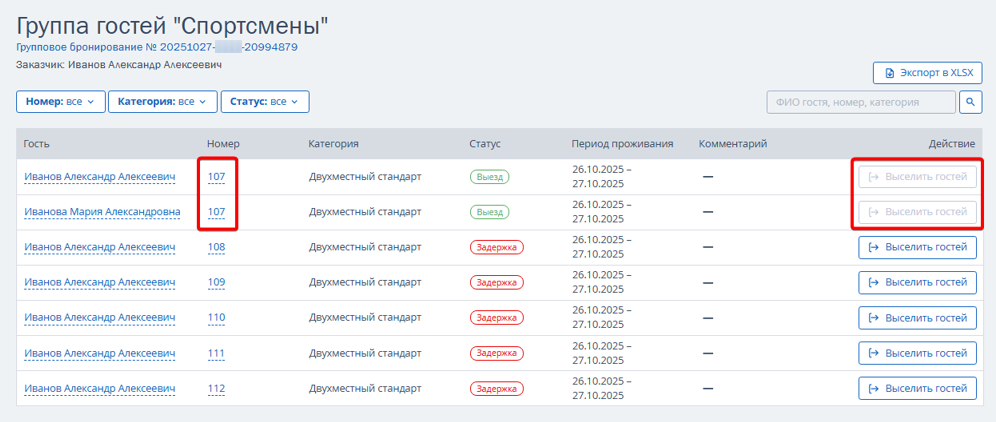Check out guests of room 112

click(x=917, y=388)
